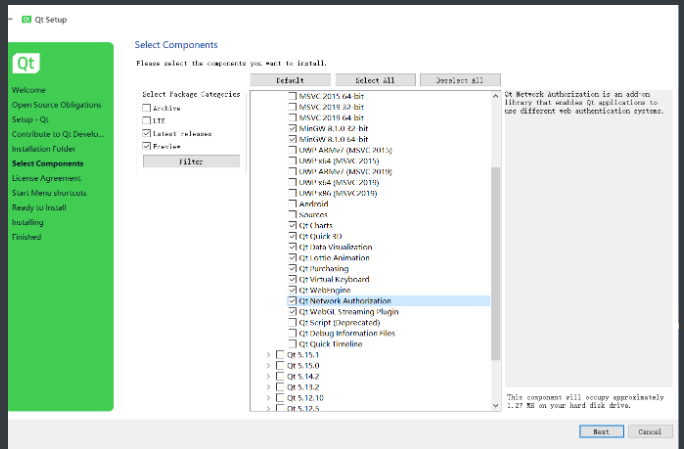Viewport: 684px width, 449px height.
Task: Expand the Qt 5.12.10 tree node
Action: (268, 398)
